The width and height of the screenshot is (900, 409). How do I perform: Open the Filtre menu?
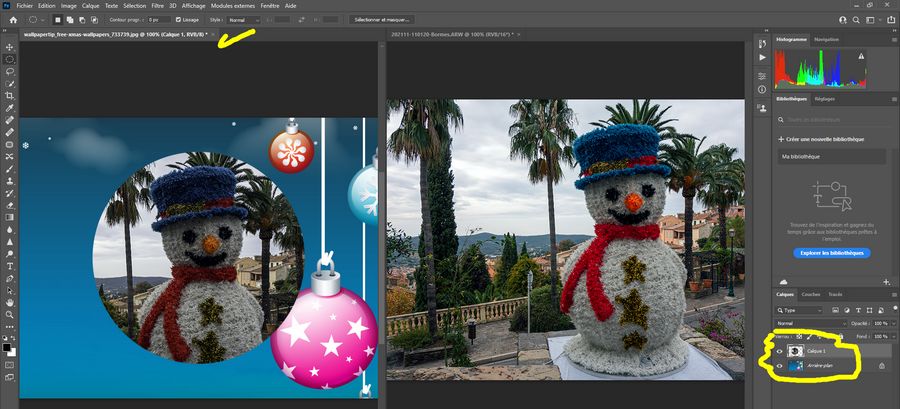(157, 5)
